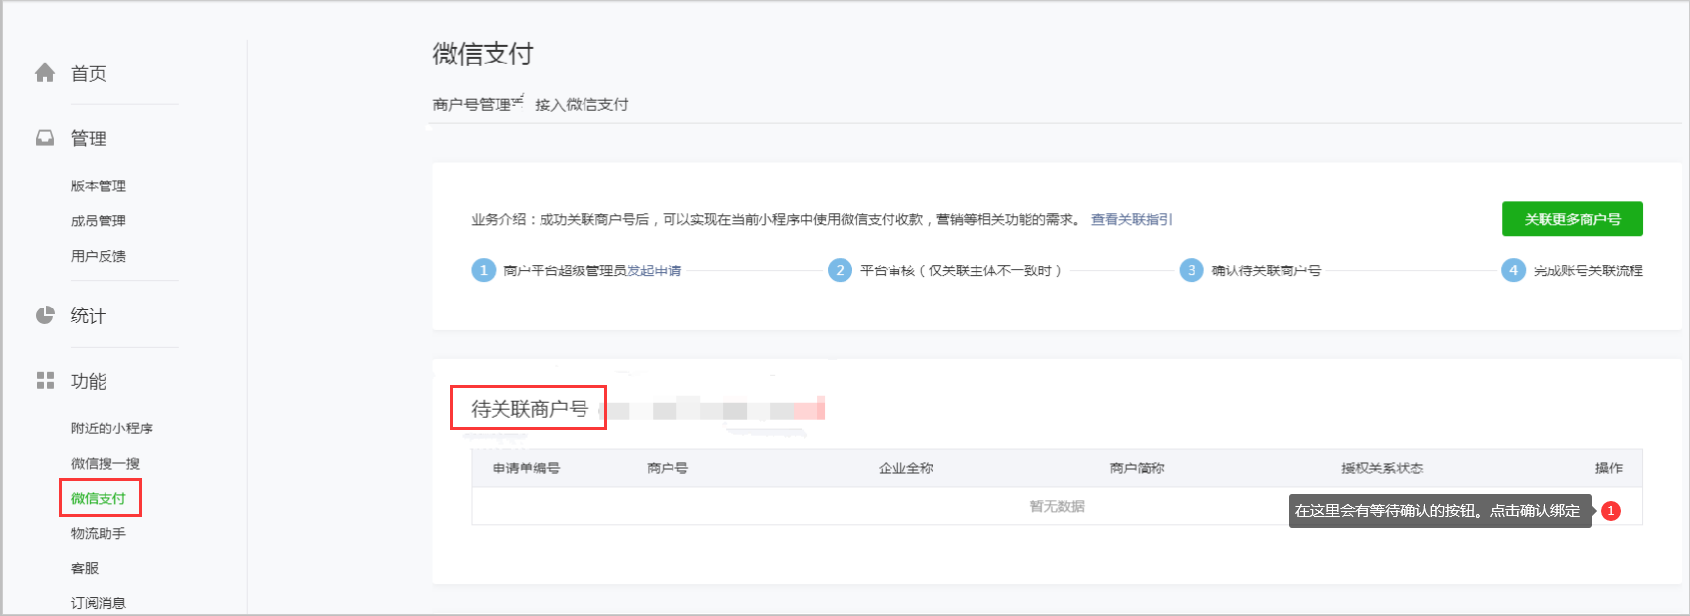1690x616 pixels.
Task: Open the 功能 sidebar section
Action: pyautogui.click(x=88, y=381)
